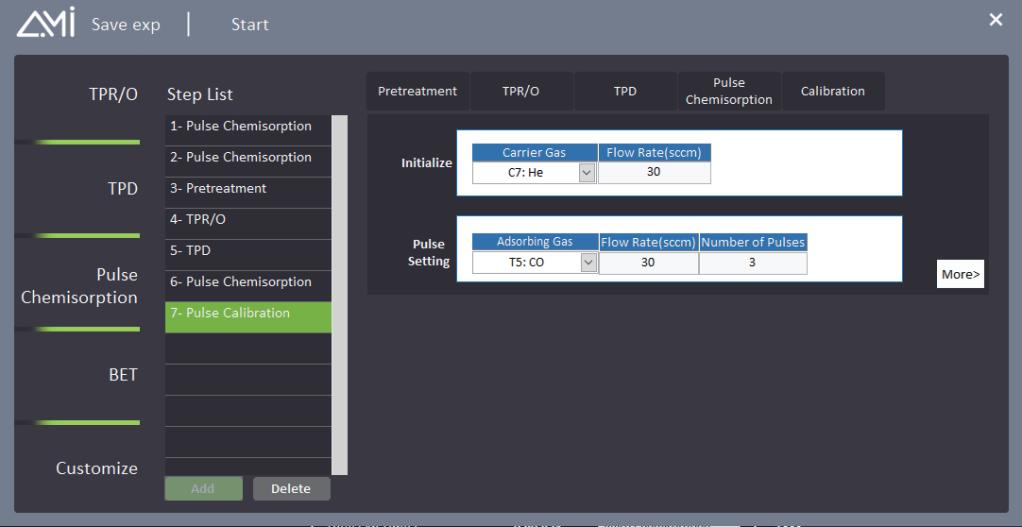Viewport: 1022px width, 527px height.
Task: Open Customize in left sidebar
Action: click(x=97, y=468)
